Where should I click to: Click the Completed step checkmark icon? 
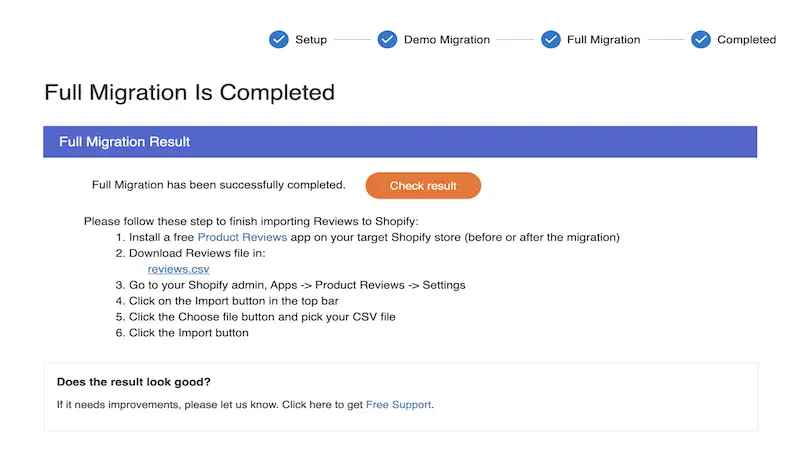(x=701, y=40)
